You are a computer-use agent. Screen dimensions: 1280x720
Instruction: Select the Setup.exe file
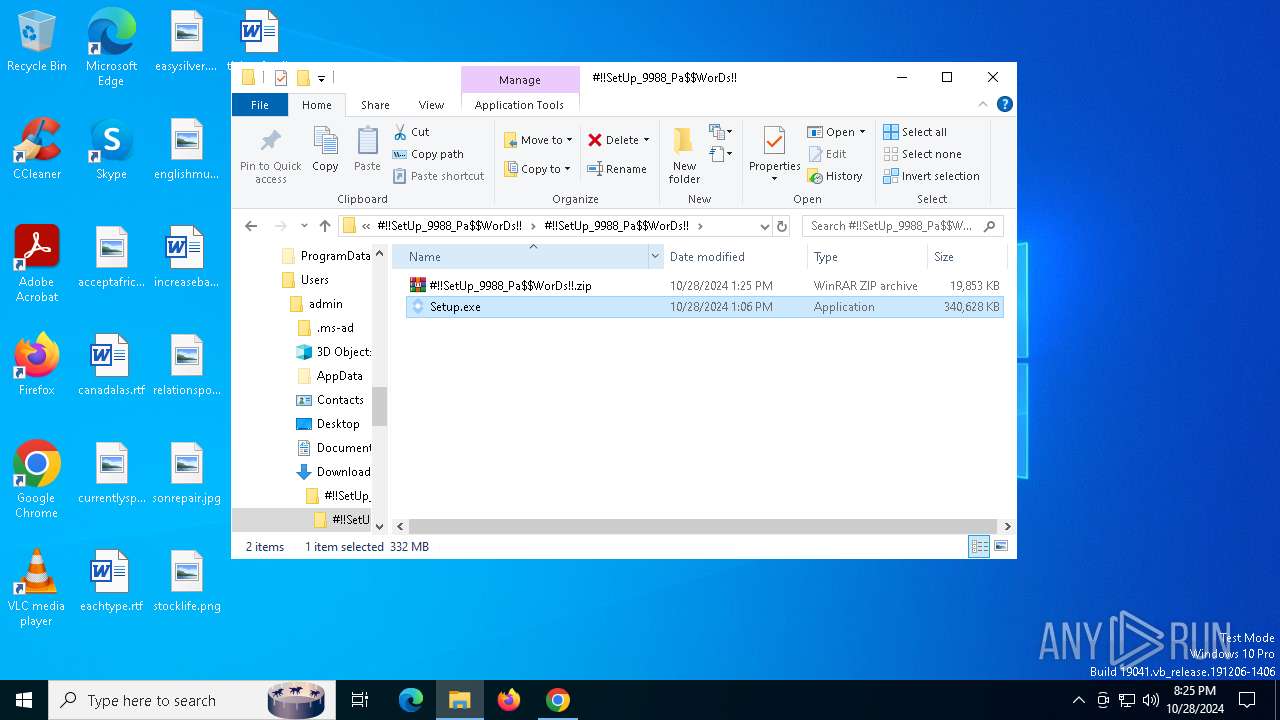point(704,307)
